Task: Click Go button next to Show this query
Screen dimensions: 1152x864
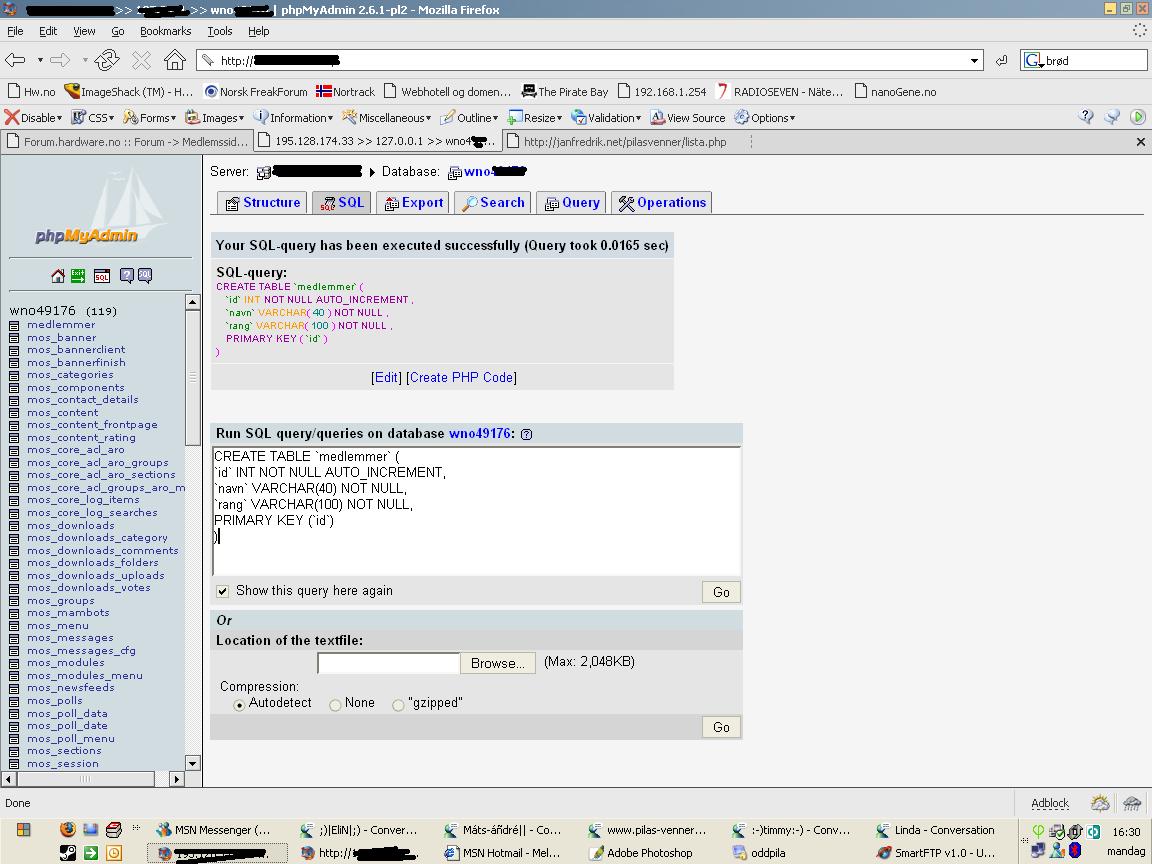Action: tap(721, 592)
